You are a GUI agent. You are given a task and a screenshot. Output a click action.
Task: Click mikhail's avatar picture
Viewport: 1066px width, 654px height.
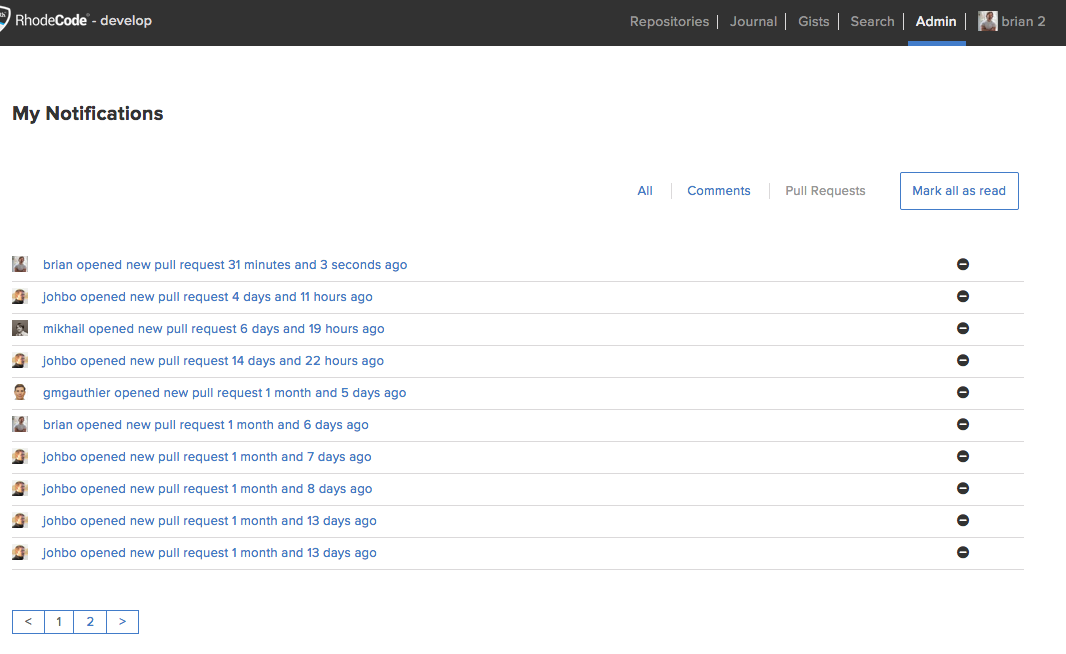coord(20,328)
